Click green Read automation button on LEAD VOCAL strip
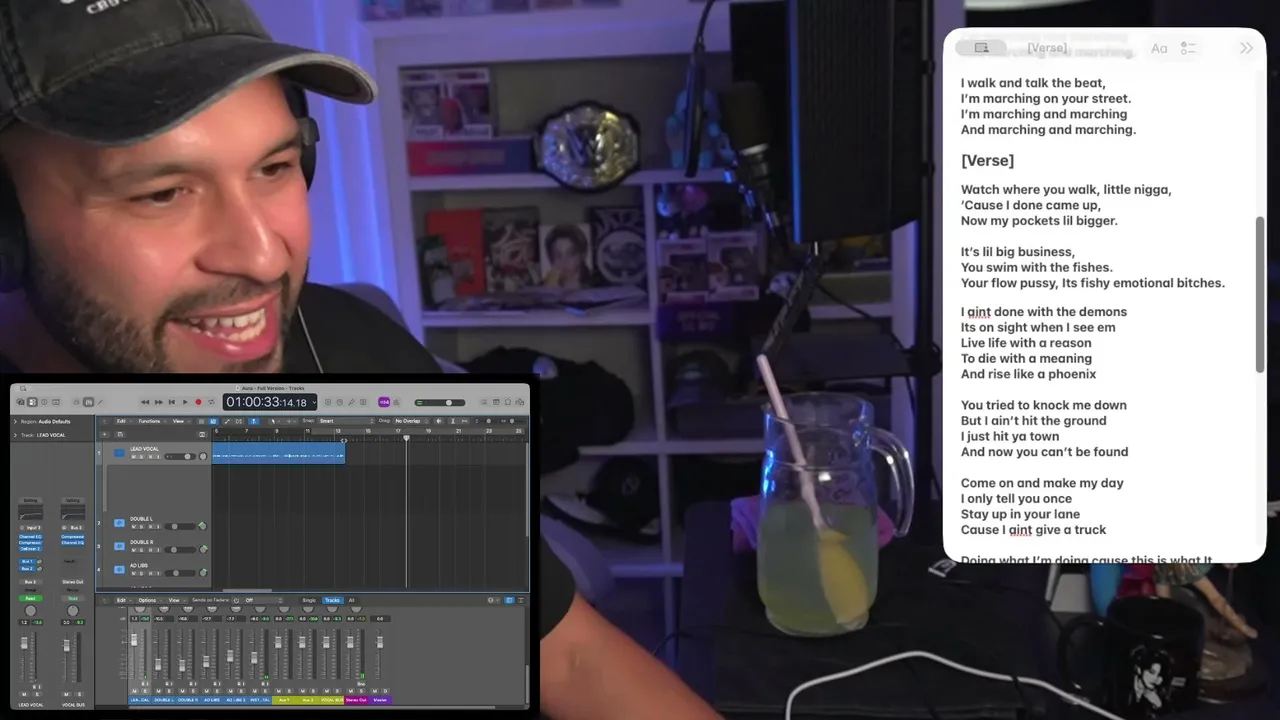The width and height of the screenshot is (1280, 720). click(x=30, y=598)
